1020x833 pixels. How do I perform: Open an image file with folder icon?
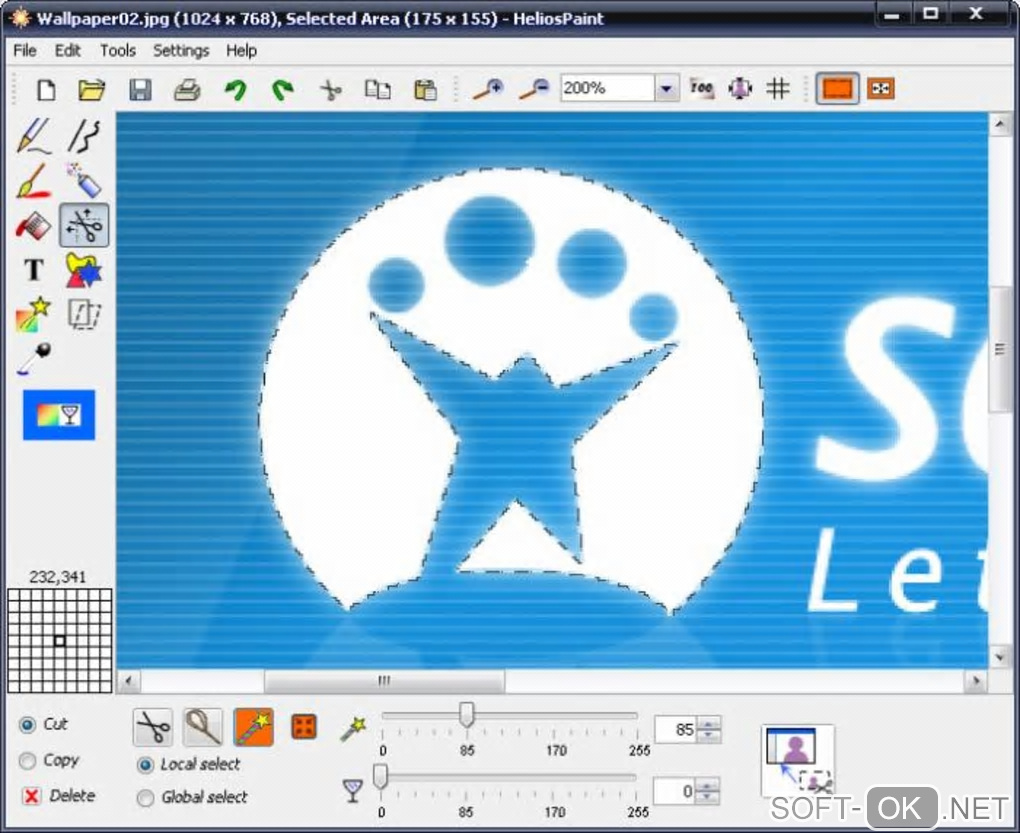click(92, 89)
